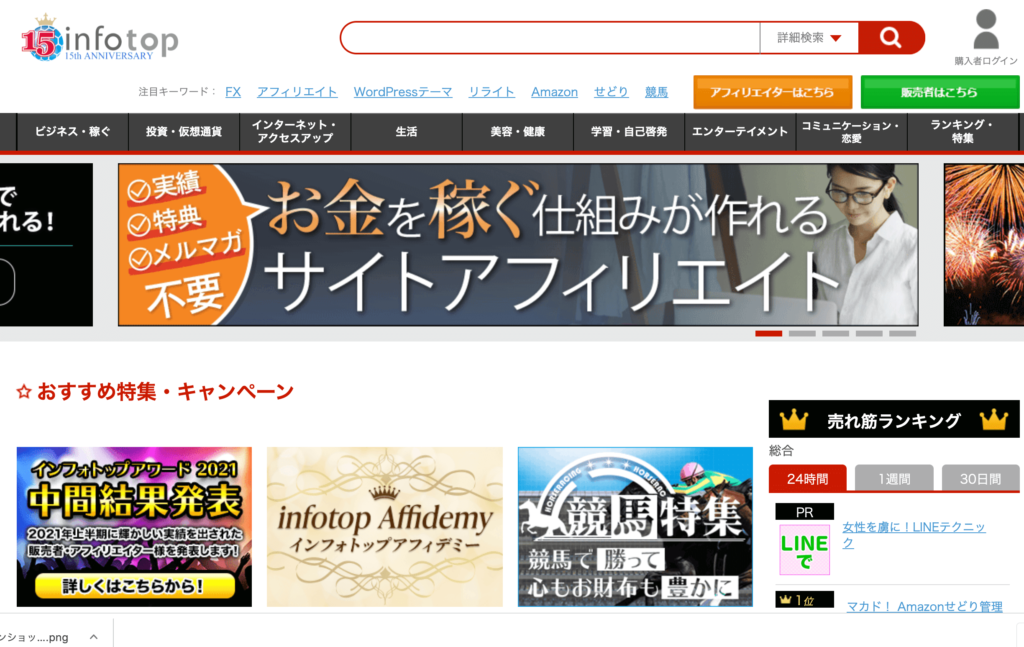This screenshot has width=1024, height=647.
Task: Open インフォトップアワード 2021 中間結果発表 banner
Action: coord(134,527)
